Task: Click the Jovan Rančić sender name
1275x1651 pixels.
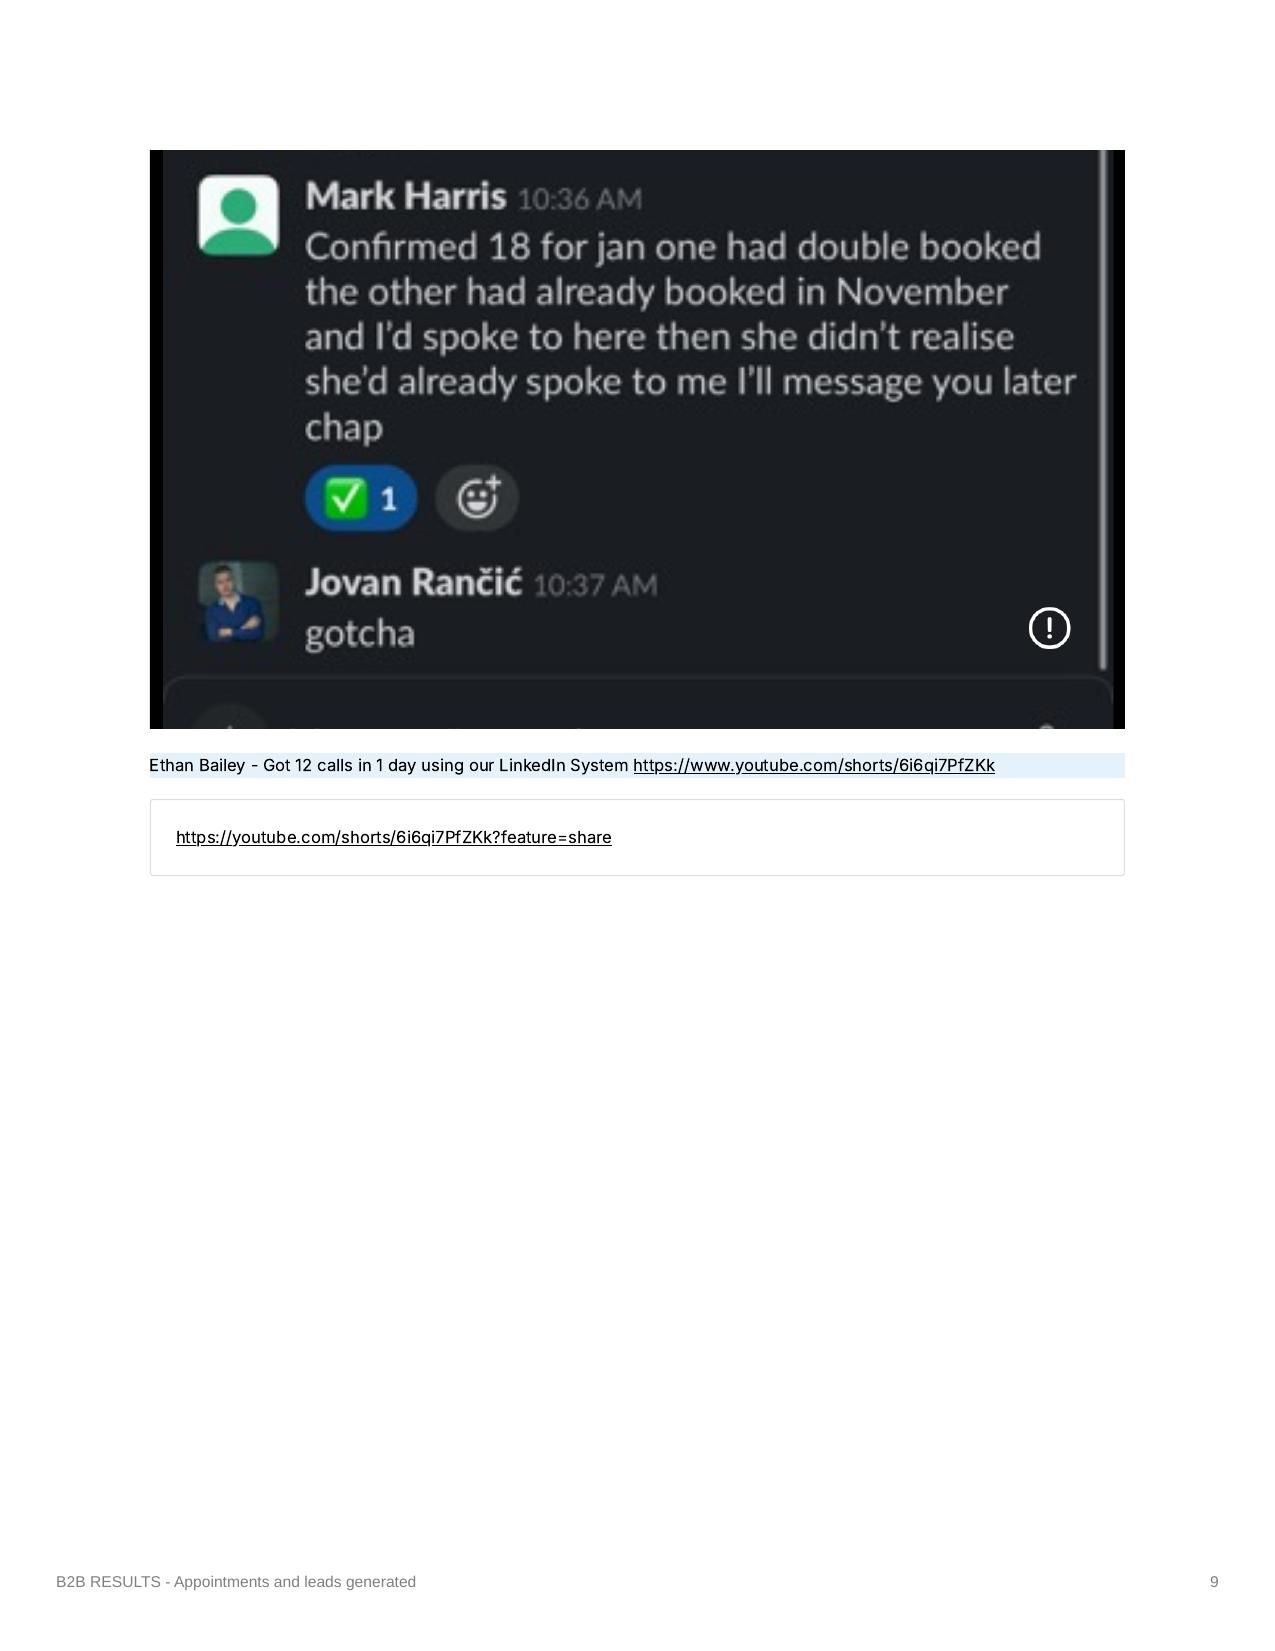Action: tap(413, 582)
